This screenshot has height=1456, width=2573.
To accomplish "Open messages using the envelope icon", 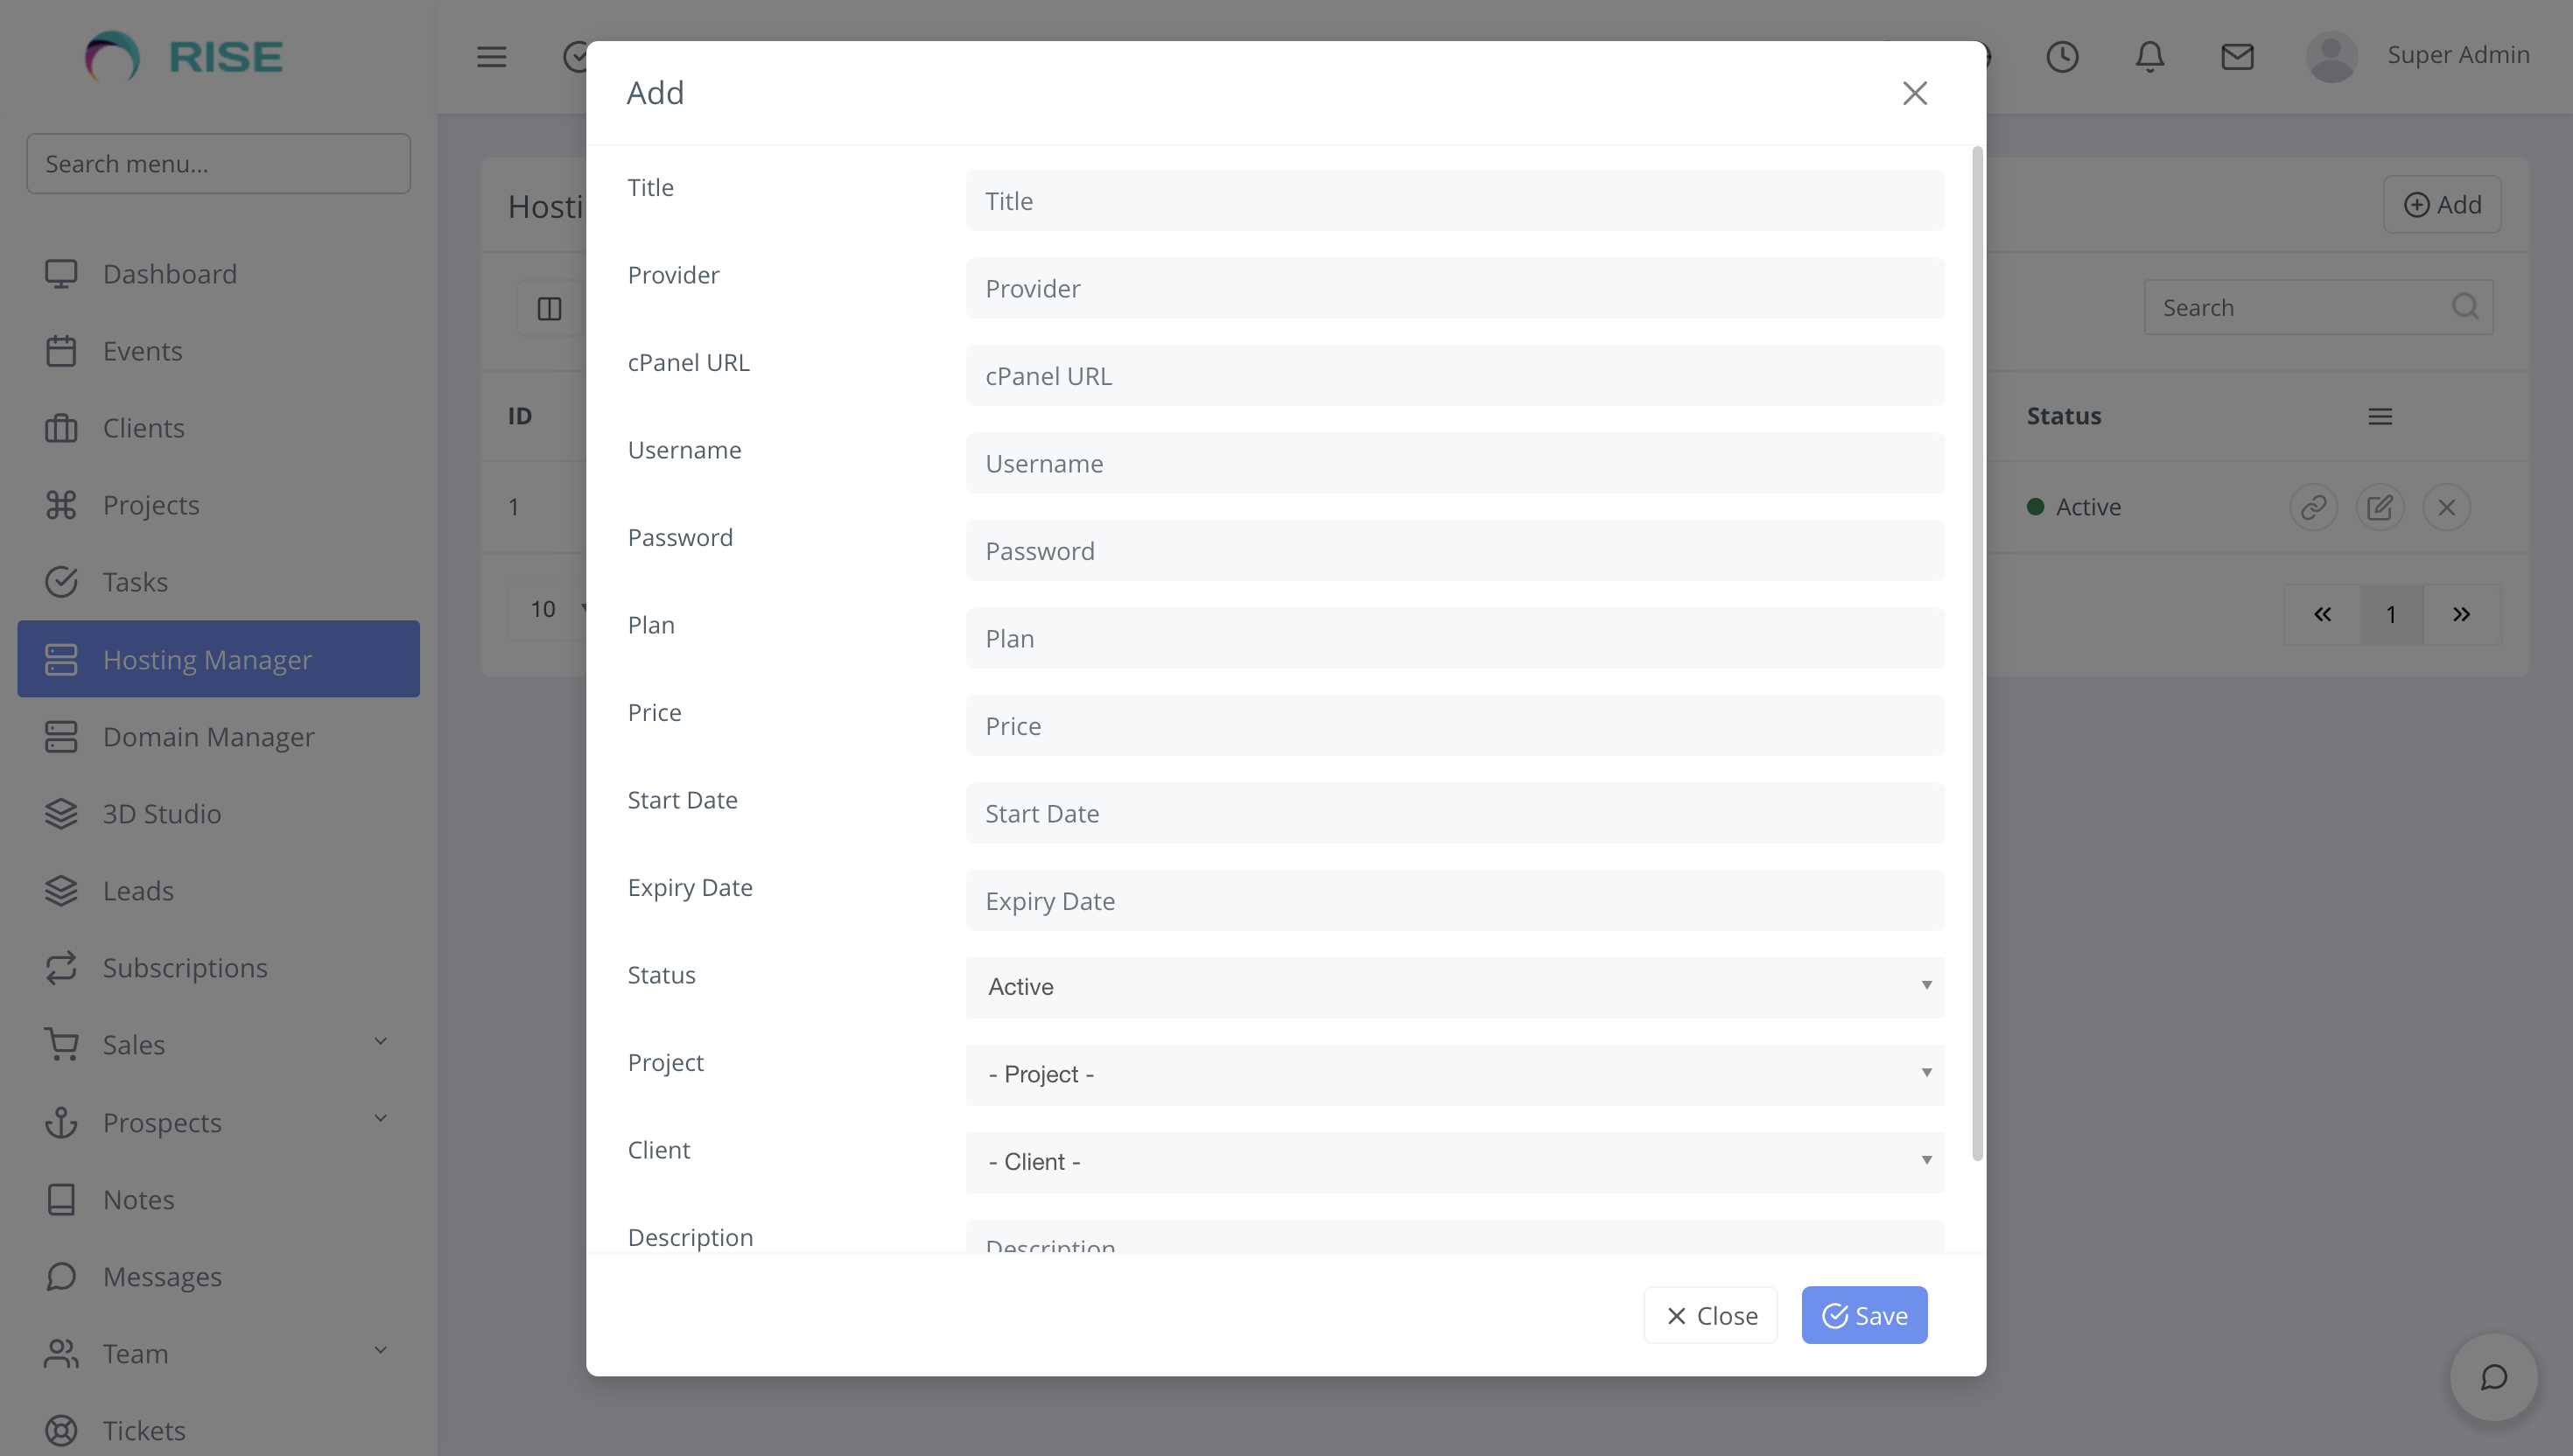I will click(2238, 57).
